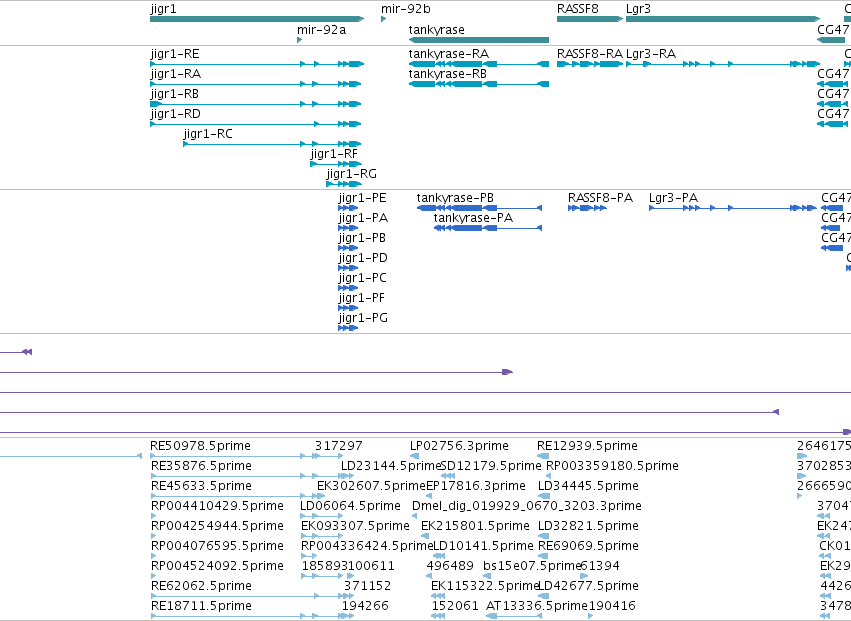Select protein jigr1-PD
This screenshot has height=621, width=851.
pyautogui.click(x=348, y=268)
